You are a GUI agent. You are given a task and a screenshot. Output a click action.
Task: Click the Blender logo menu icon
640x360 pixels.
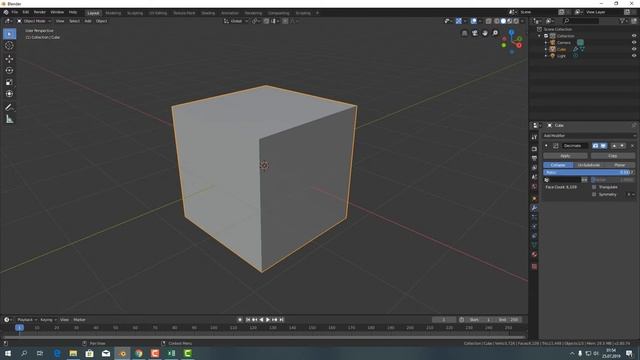pos(6,12)
